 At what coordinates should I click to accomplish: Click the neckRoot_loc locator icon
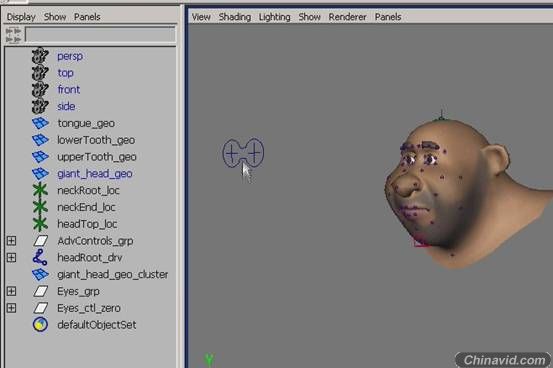(x=40, y=190)
